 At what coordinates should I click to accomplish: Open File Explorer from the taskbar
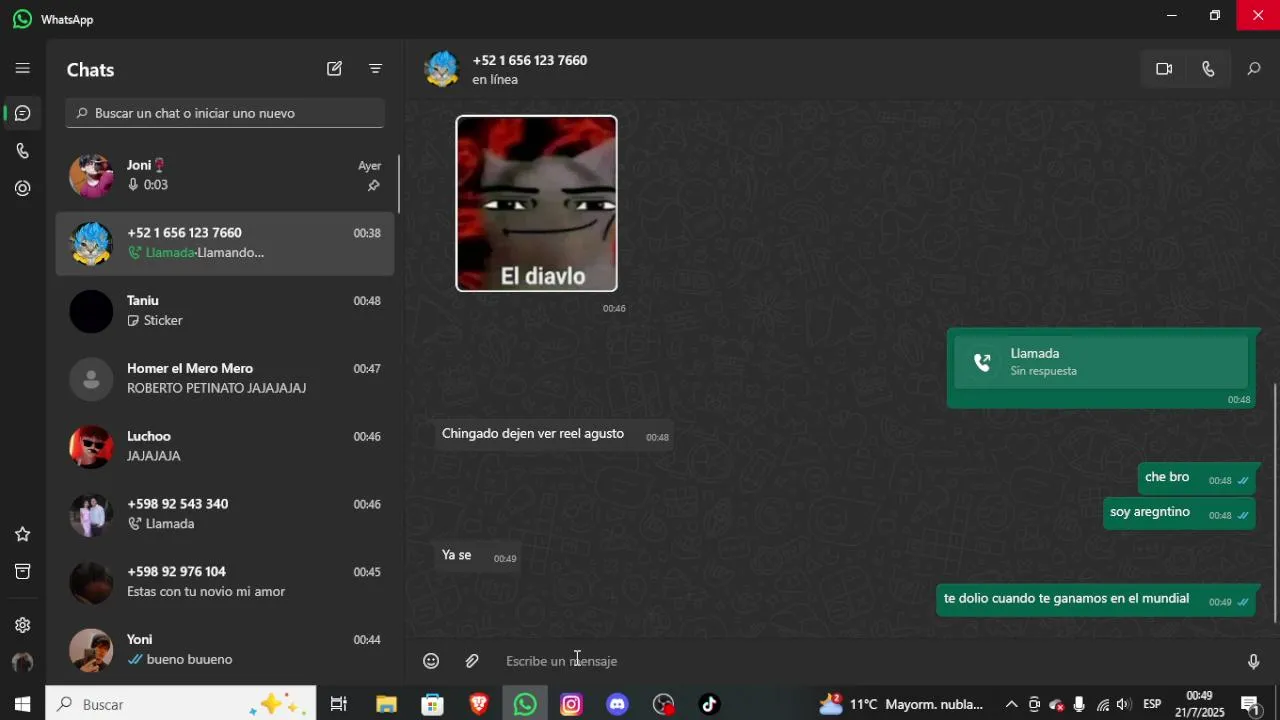pos(386,704)
